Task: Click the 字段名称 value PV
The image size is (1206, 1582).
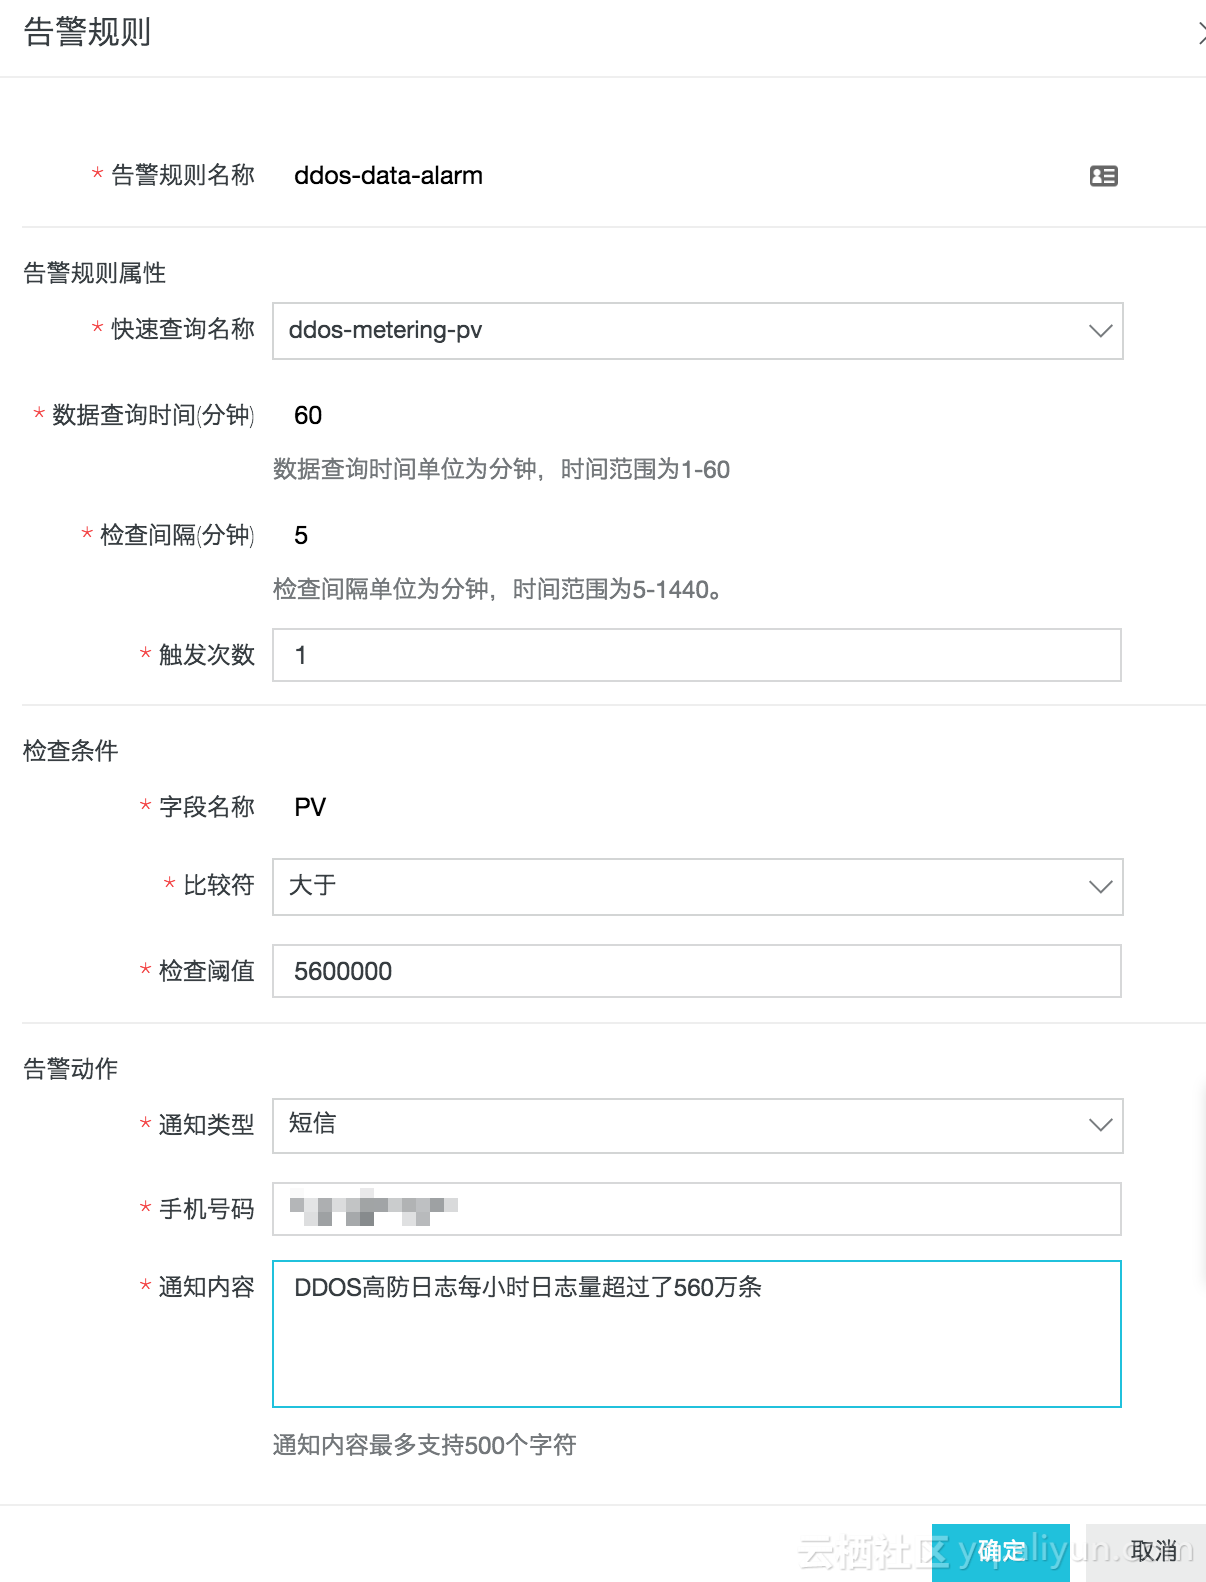Action: (310, 807)
